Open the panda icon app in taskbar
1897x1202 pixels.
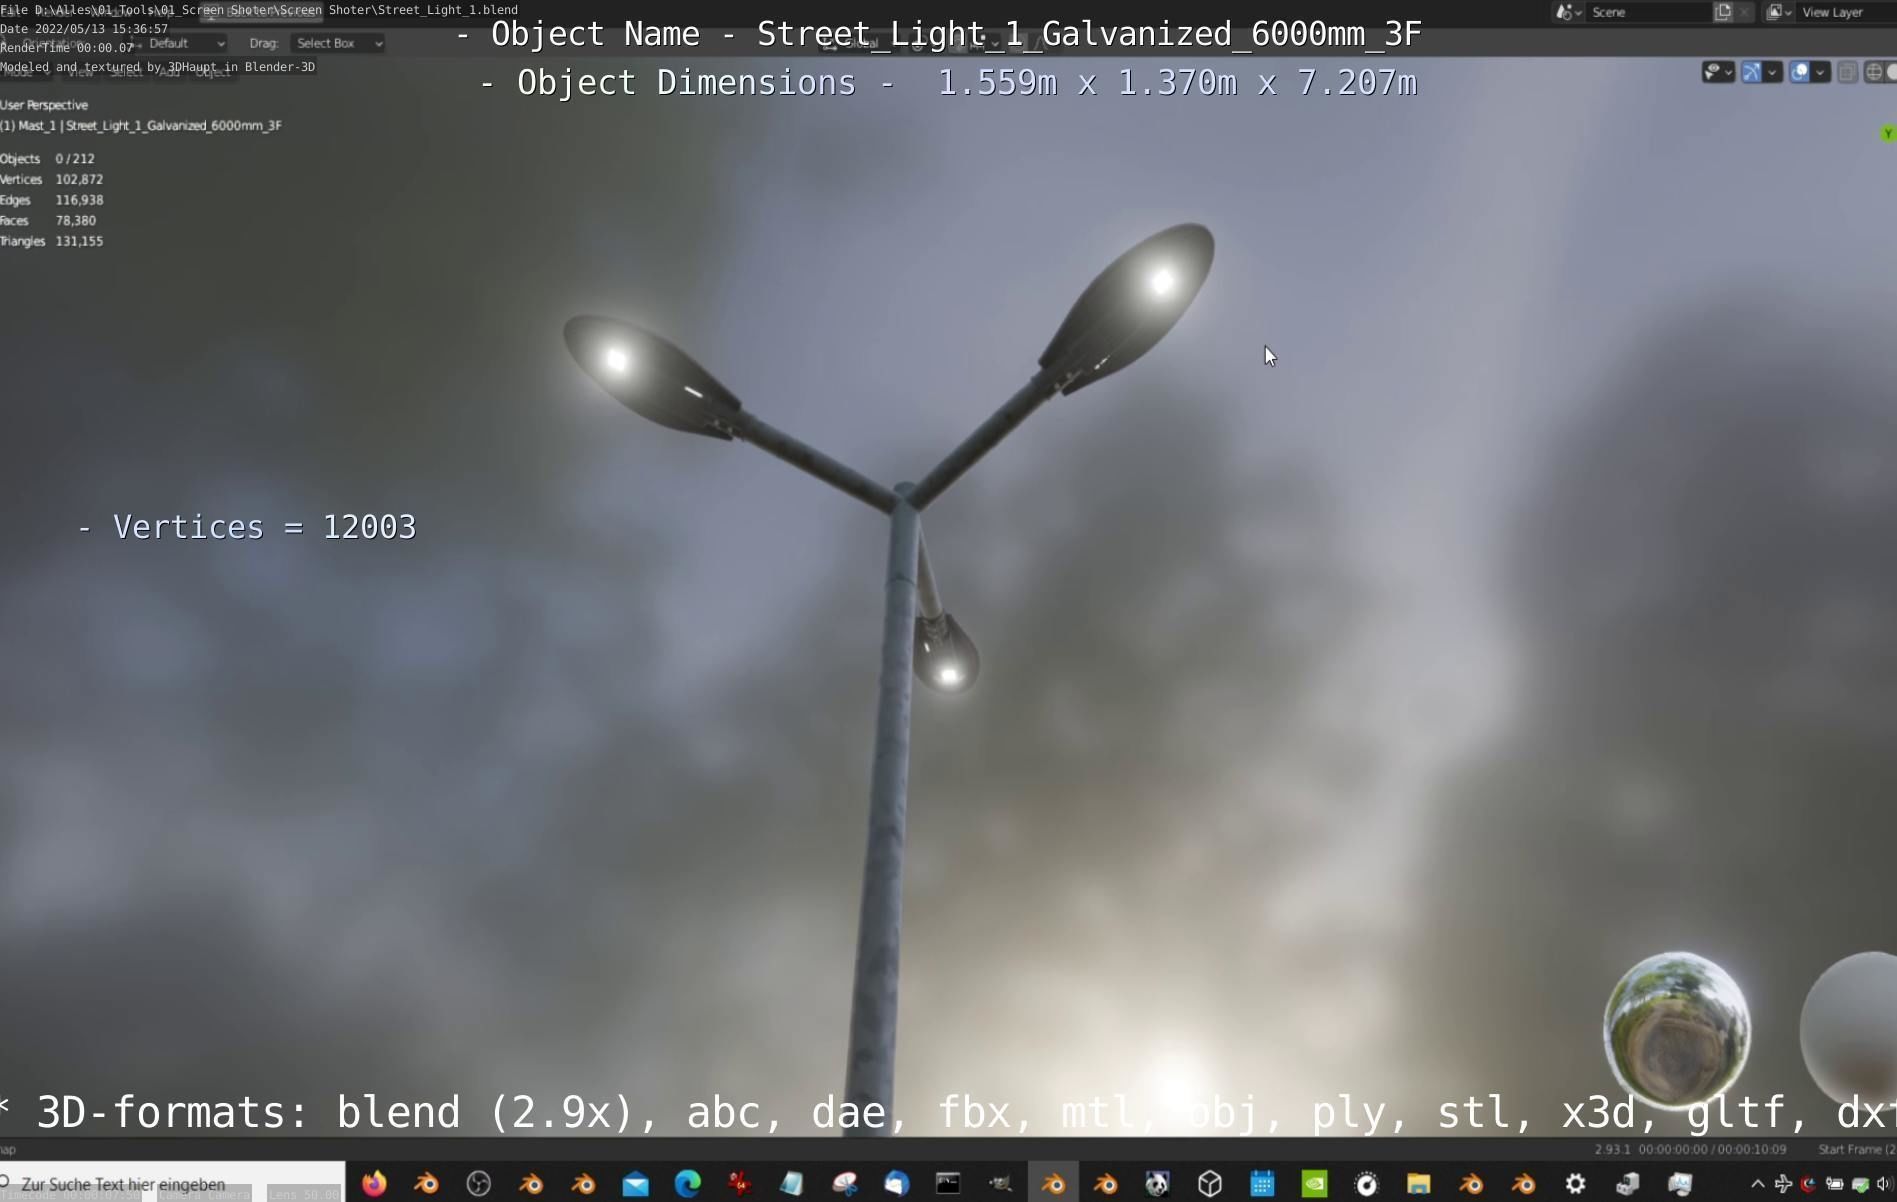(1157, 1184)
